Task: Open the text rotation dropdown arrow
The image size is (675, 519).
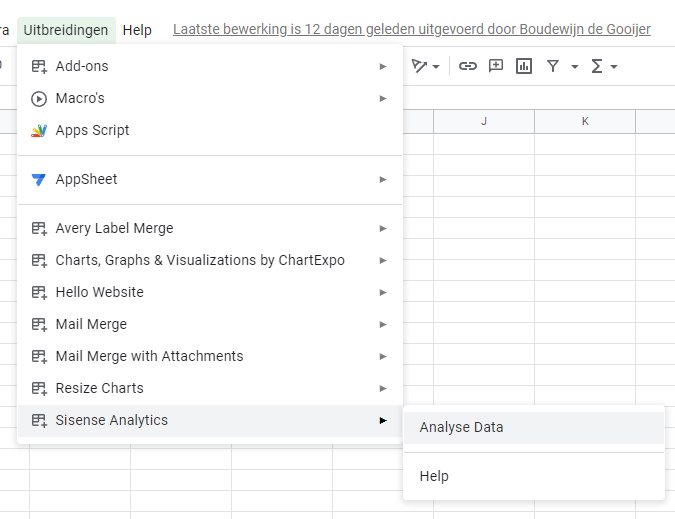Action: pyautogui.click(x=436, y=67)
